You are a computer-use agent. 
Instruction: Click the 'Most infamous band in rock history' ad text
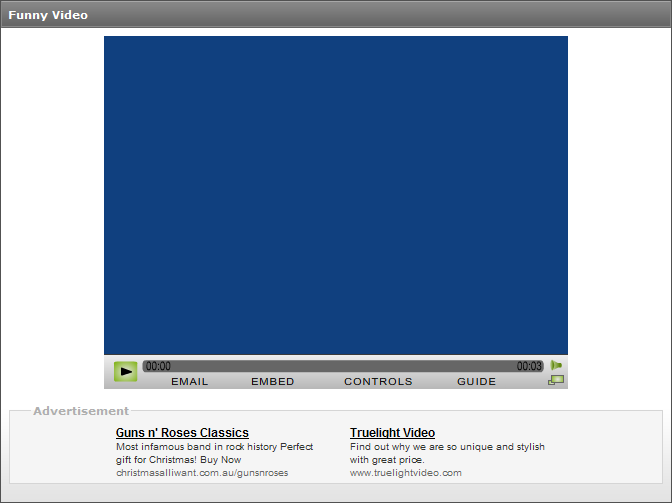click(198, 446)
